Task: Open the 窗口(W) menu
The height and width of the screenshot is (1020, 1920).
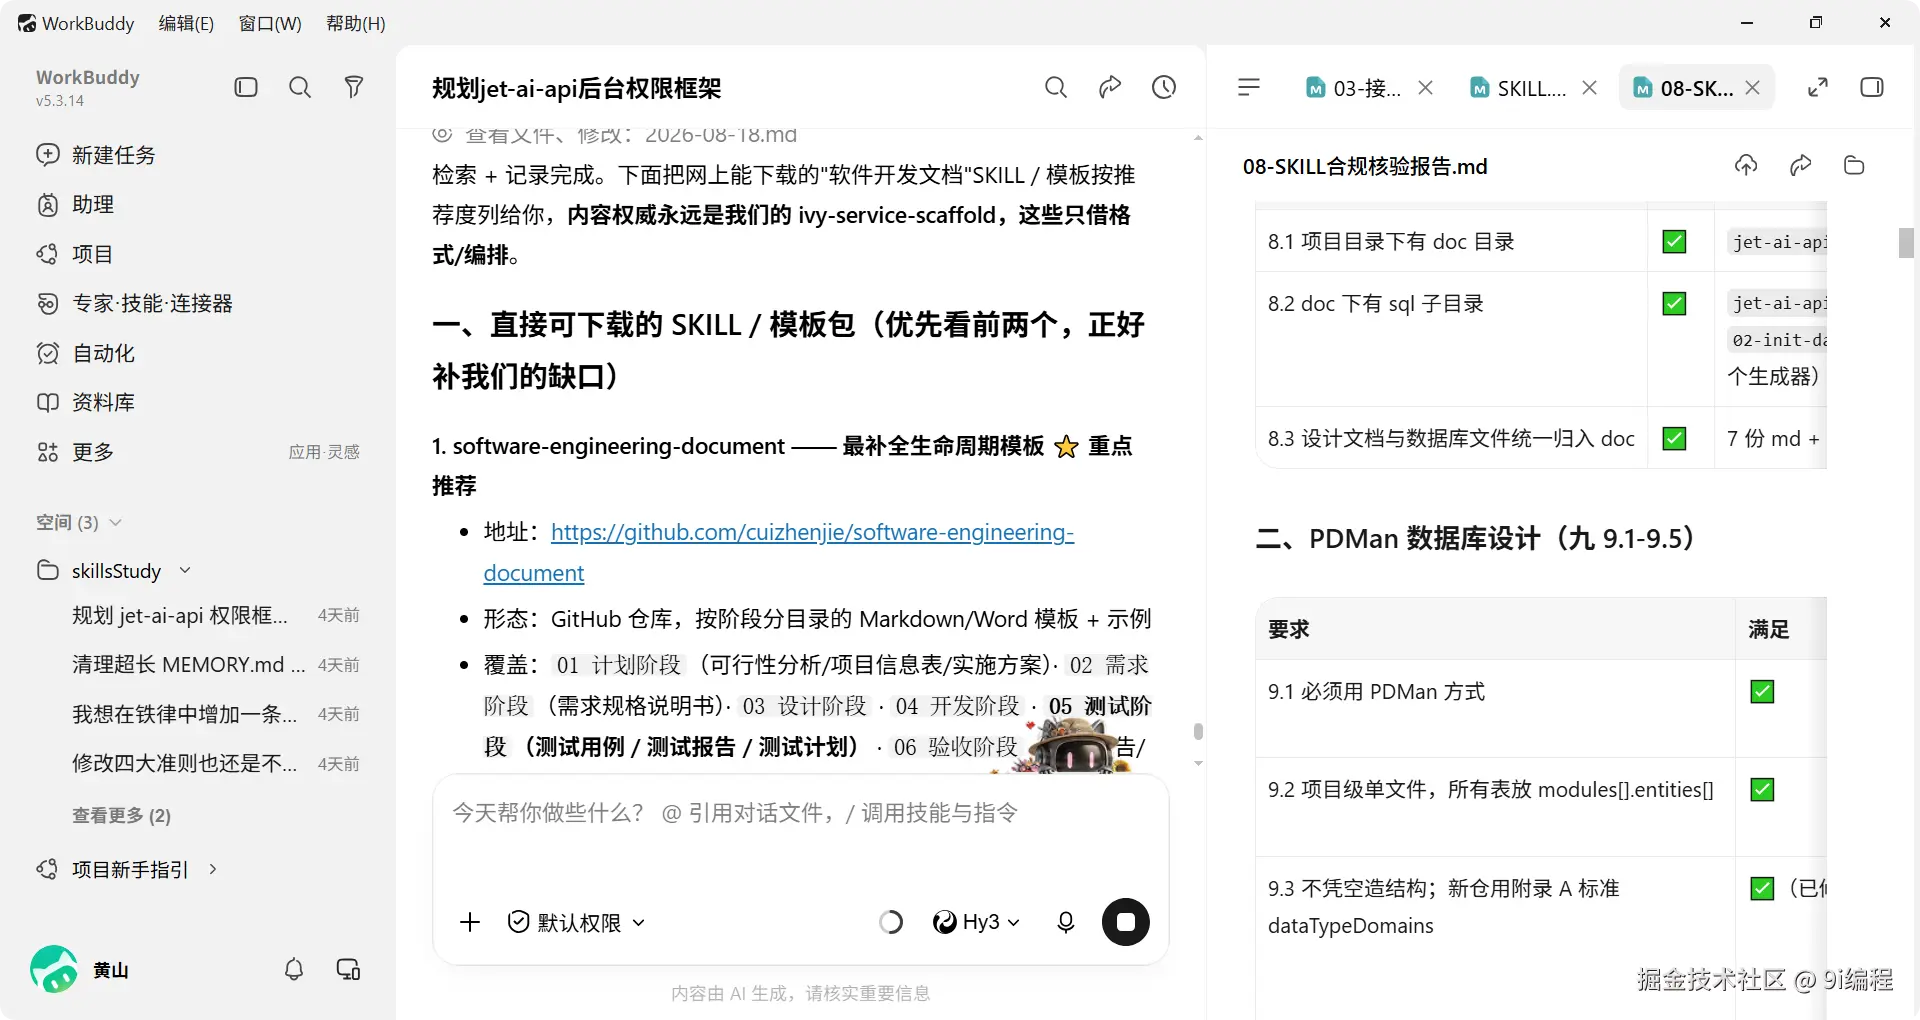Action: coord(270,23)
